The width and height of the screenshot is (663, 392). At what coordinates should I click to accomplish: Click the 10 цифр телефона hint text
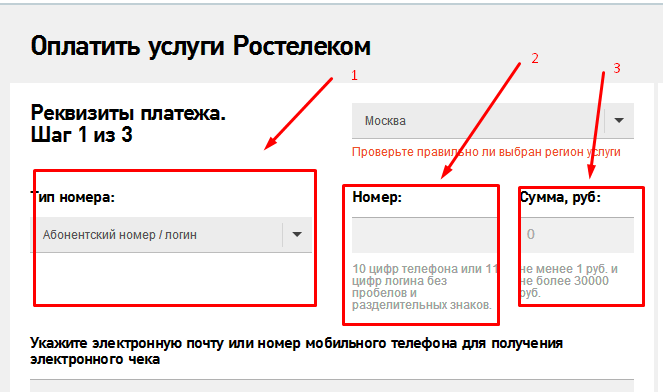[x=424, y=287]
